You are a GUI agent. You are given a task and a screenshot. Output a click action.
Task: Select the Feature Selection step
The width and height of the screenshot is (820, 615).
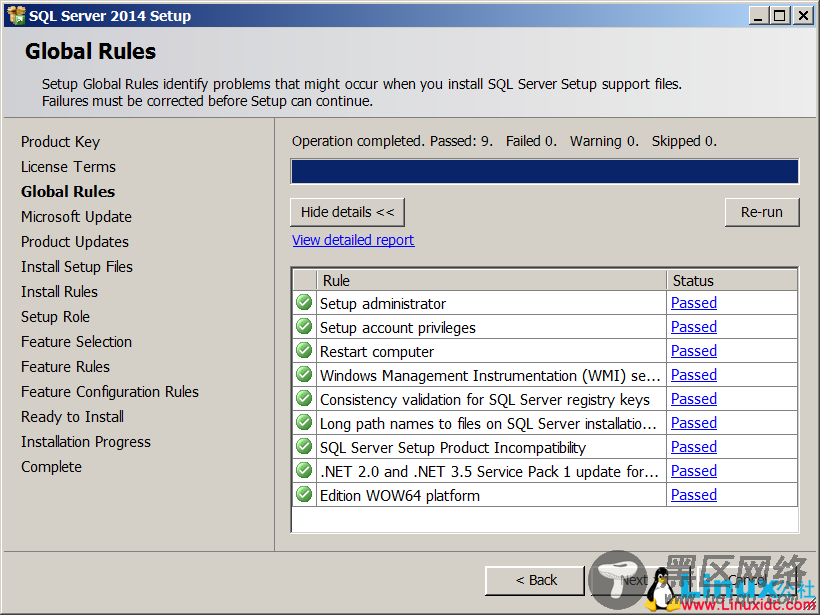76,342
